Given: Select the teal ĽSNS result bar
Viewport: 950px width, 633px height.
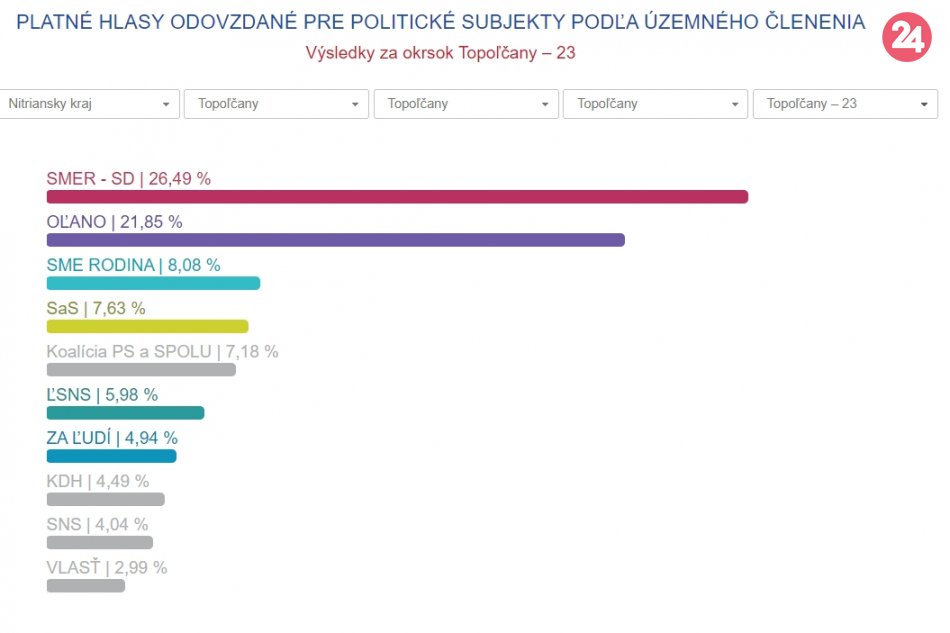Looking at the screenshot, I should click(x=125, y=413).
